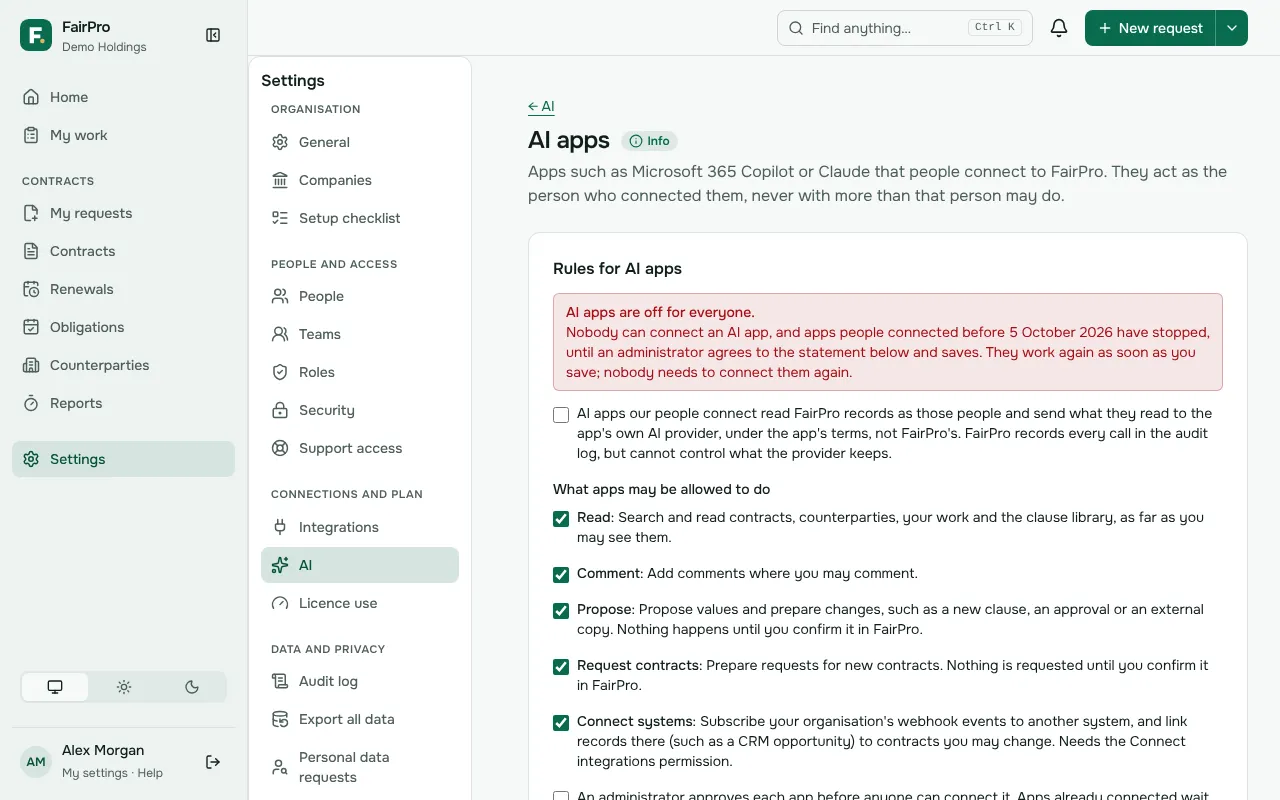Tick the AI provider statement checkbox
The width and height of the screenshot is (1280, 800).
561,415
